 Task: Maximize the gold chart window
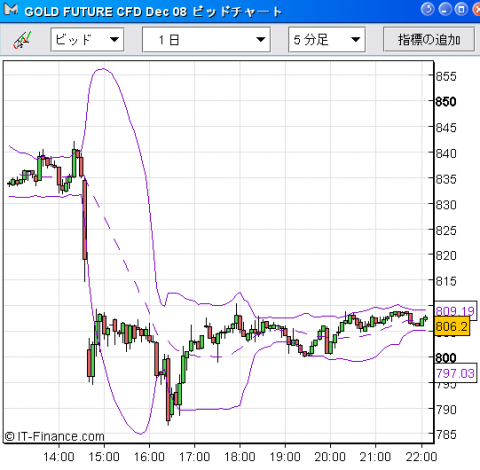point(461,9)
